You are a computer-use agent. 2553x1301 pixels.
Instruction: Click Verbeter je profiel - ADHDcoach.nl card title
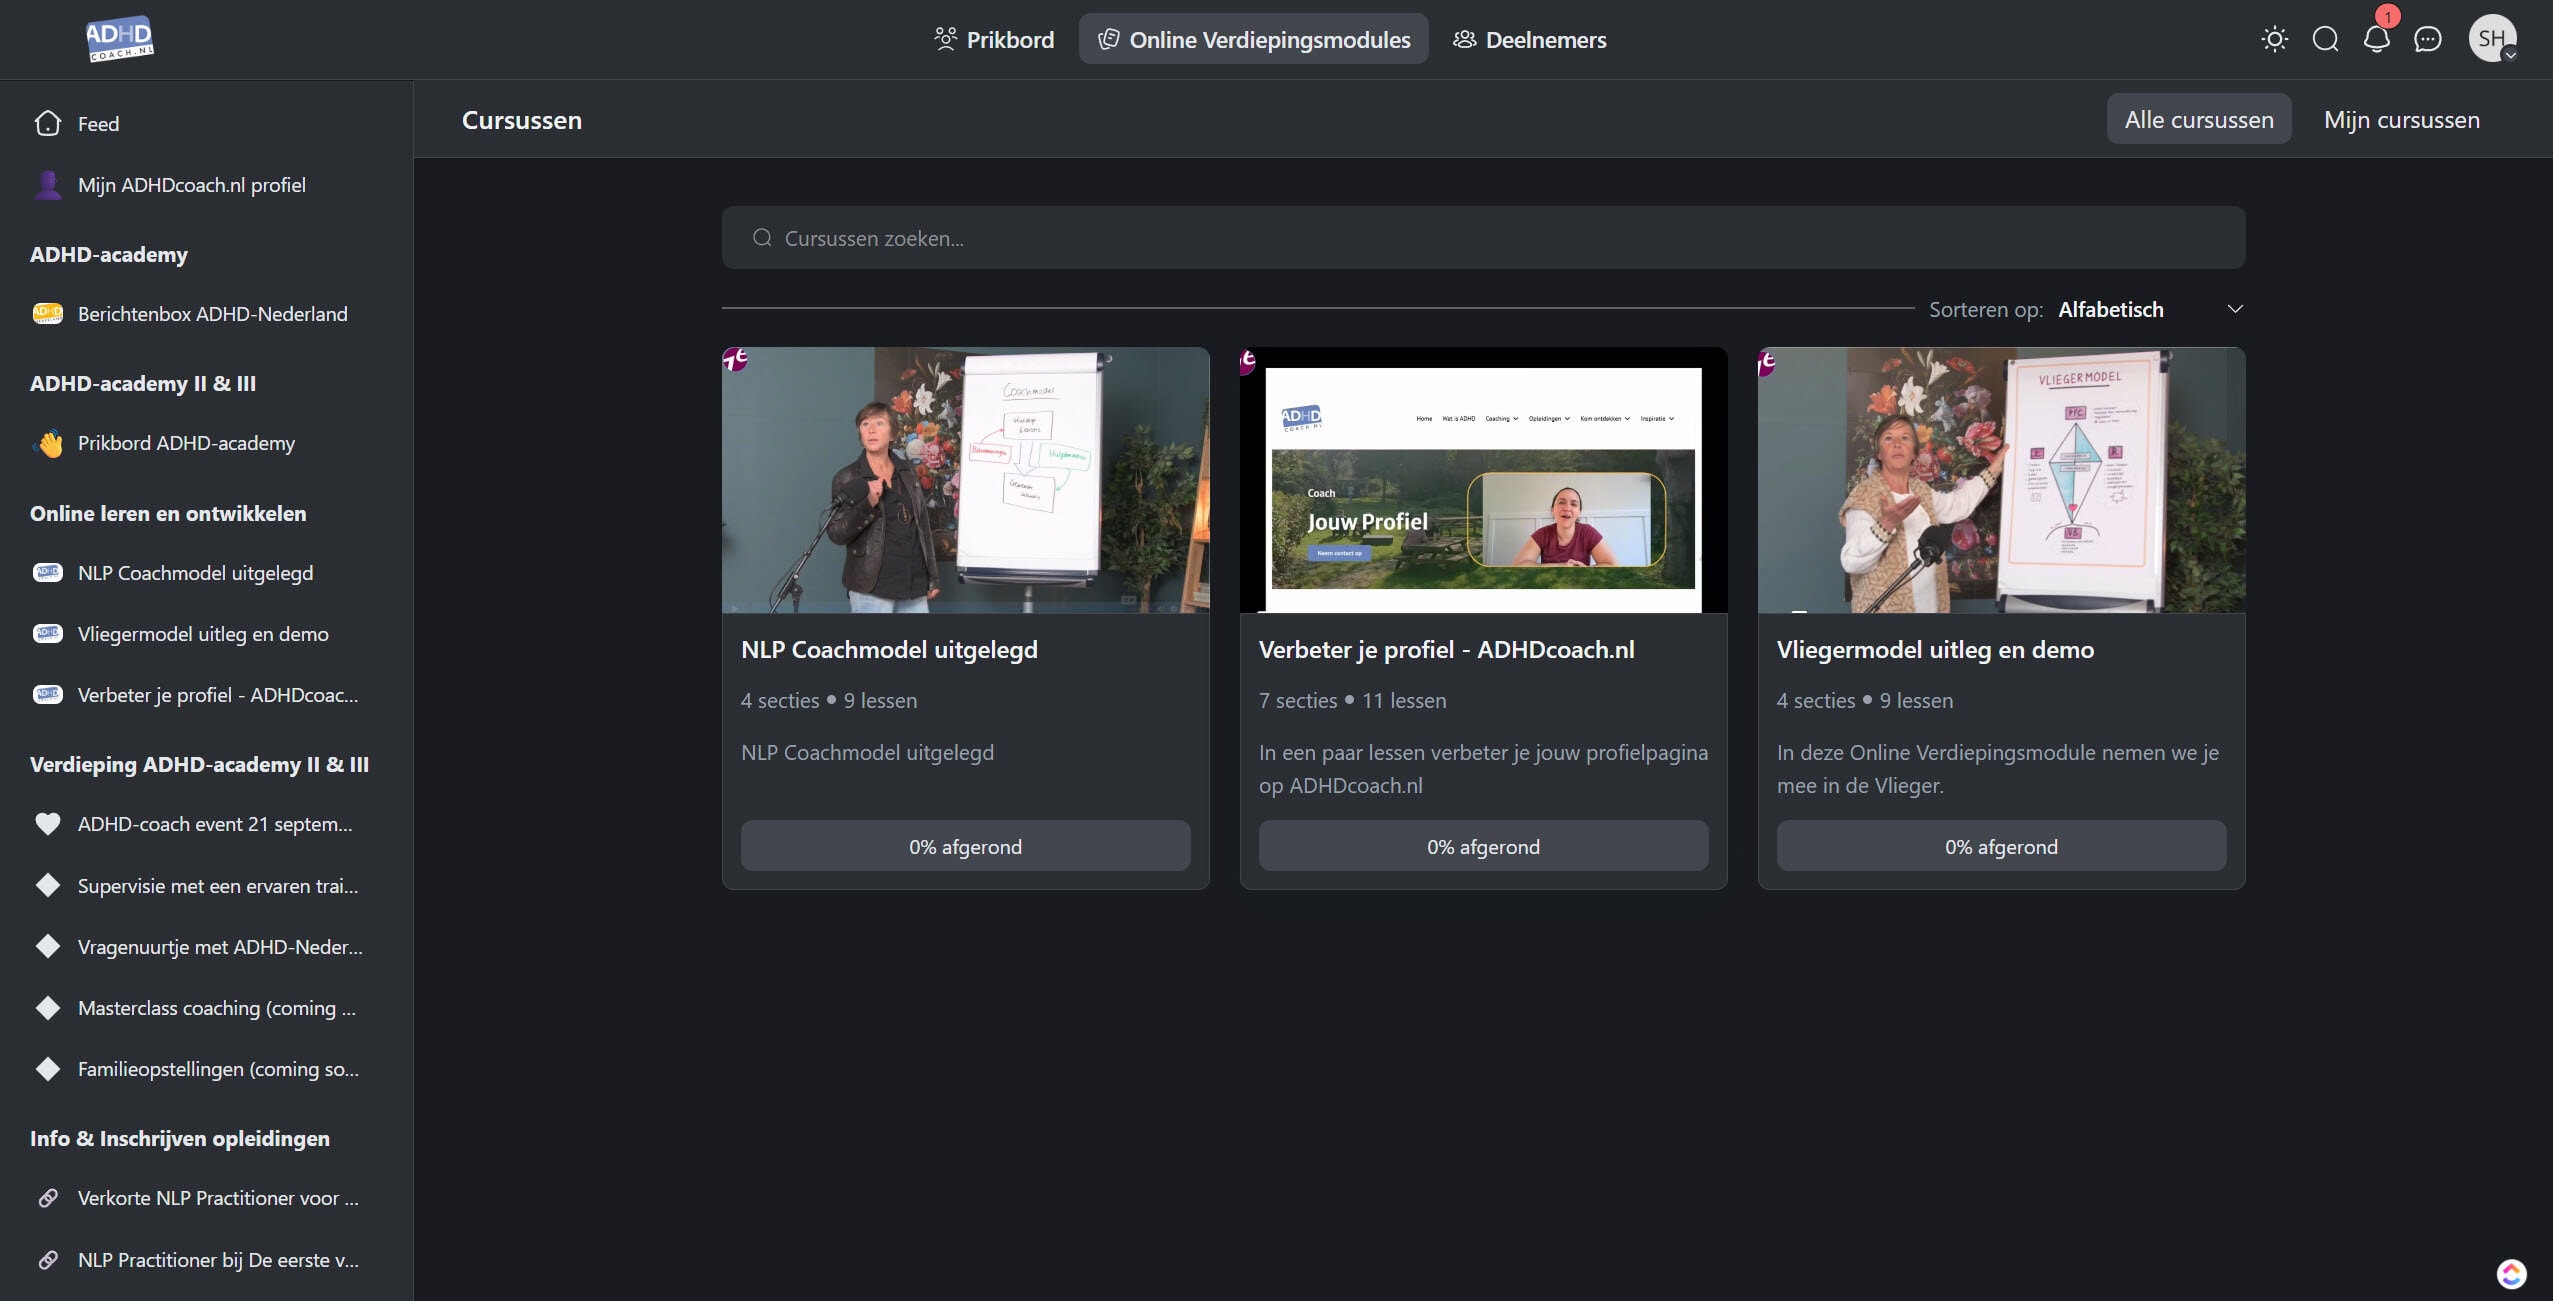coord(1446,650)
